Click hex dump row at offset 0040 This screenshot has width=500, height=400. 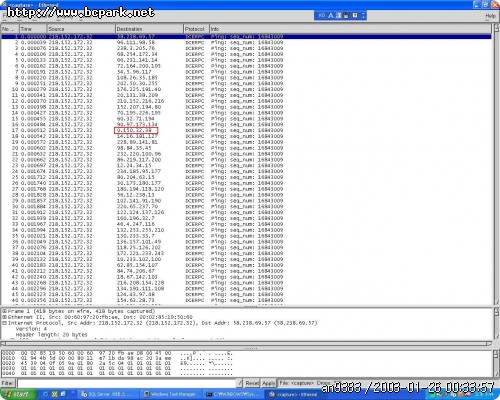(x=117, y=373)
